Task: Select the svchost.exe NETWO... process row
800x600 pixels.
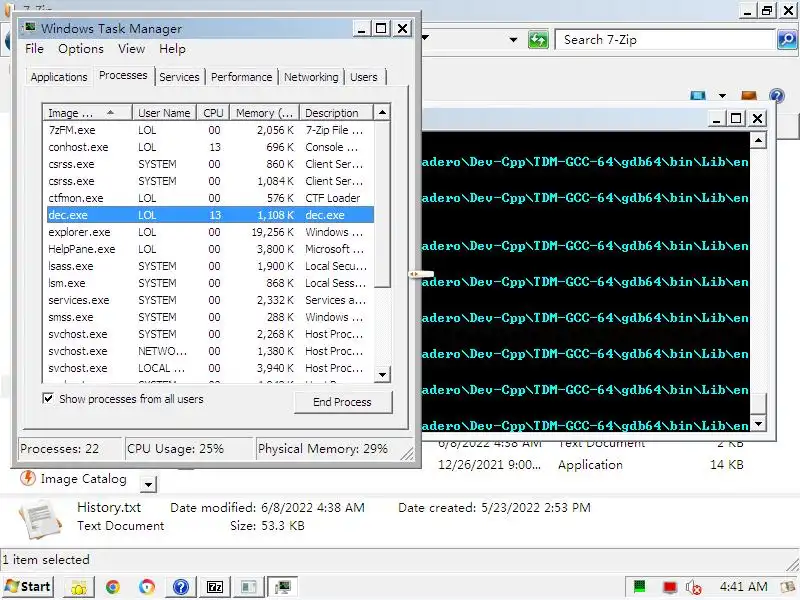Action: point(210,351)
